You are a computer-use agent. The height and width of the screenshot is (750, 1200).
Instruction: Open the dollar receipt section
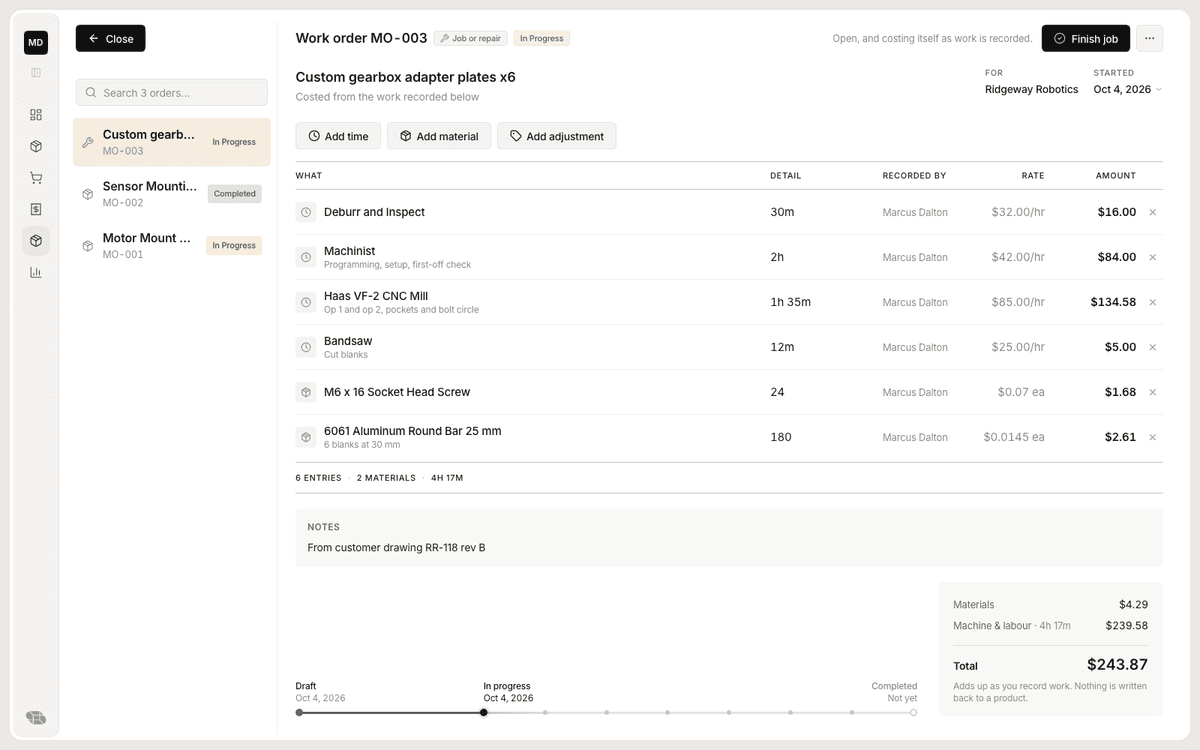[x=36, y=209]
